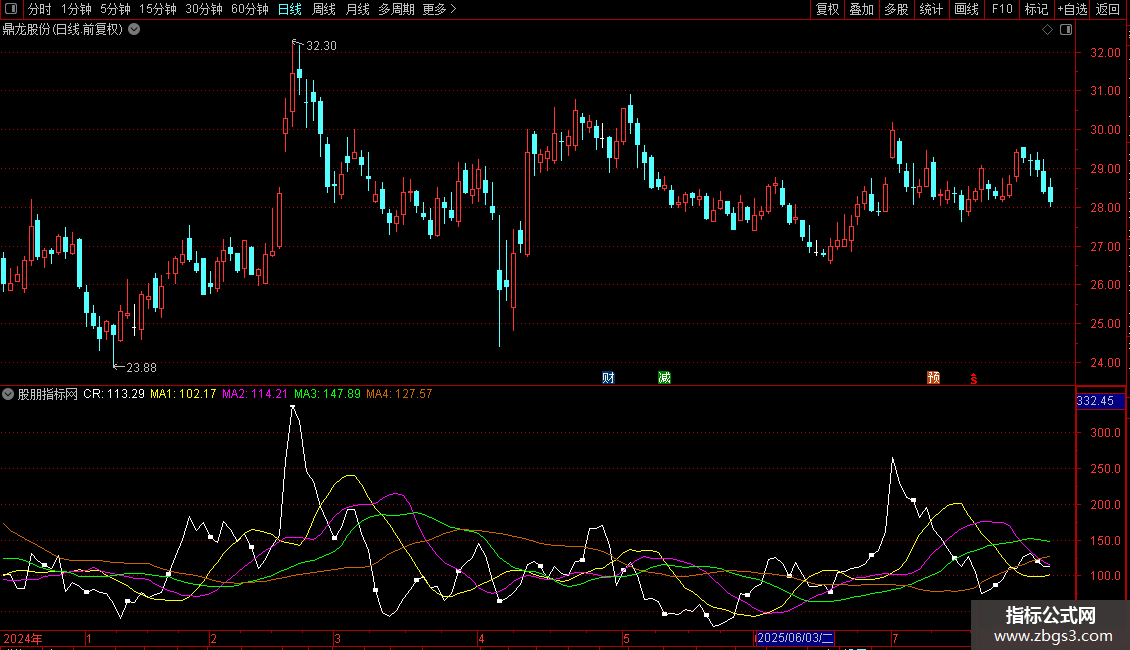Click the MA3: 147.89 label

(x=327, y=394)
